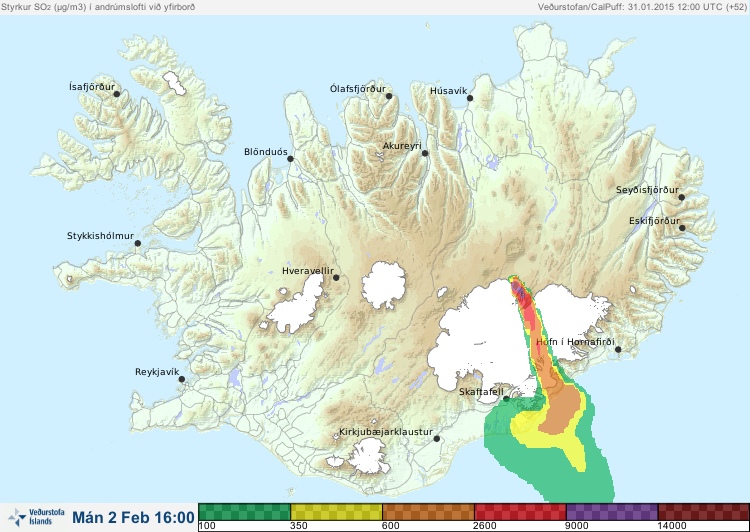Image resolution: width=750 pixels, height=532 pixels.
Task: Click the purple 9000 legend swatch
Action: [x=612, y=512]
